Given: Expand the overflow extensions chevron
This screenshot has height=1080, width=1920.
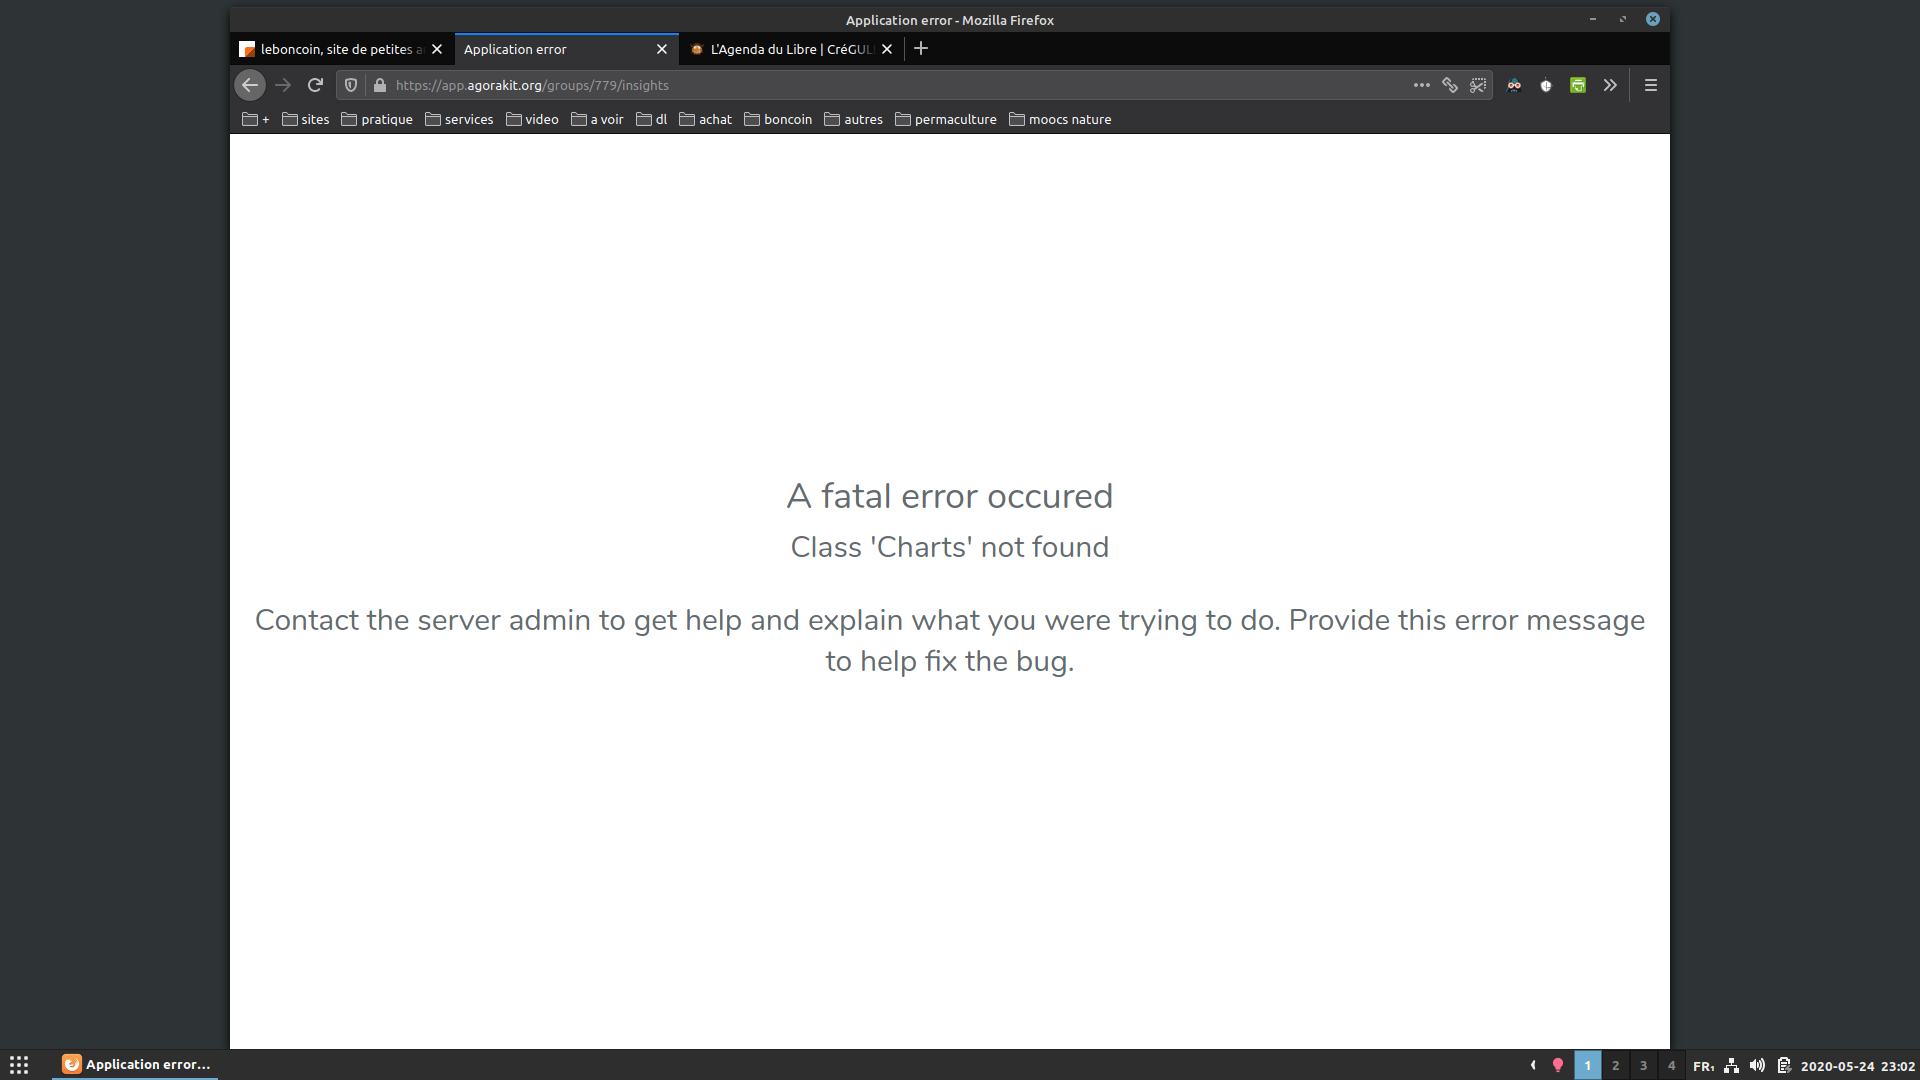Looking at the screenshot, I should pos(1610,85).
